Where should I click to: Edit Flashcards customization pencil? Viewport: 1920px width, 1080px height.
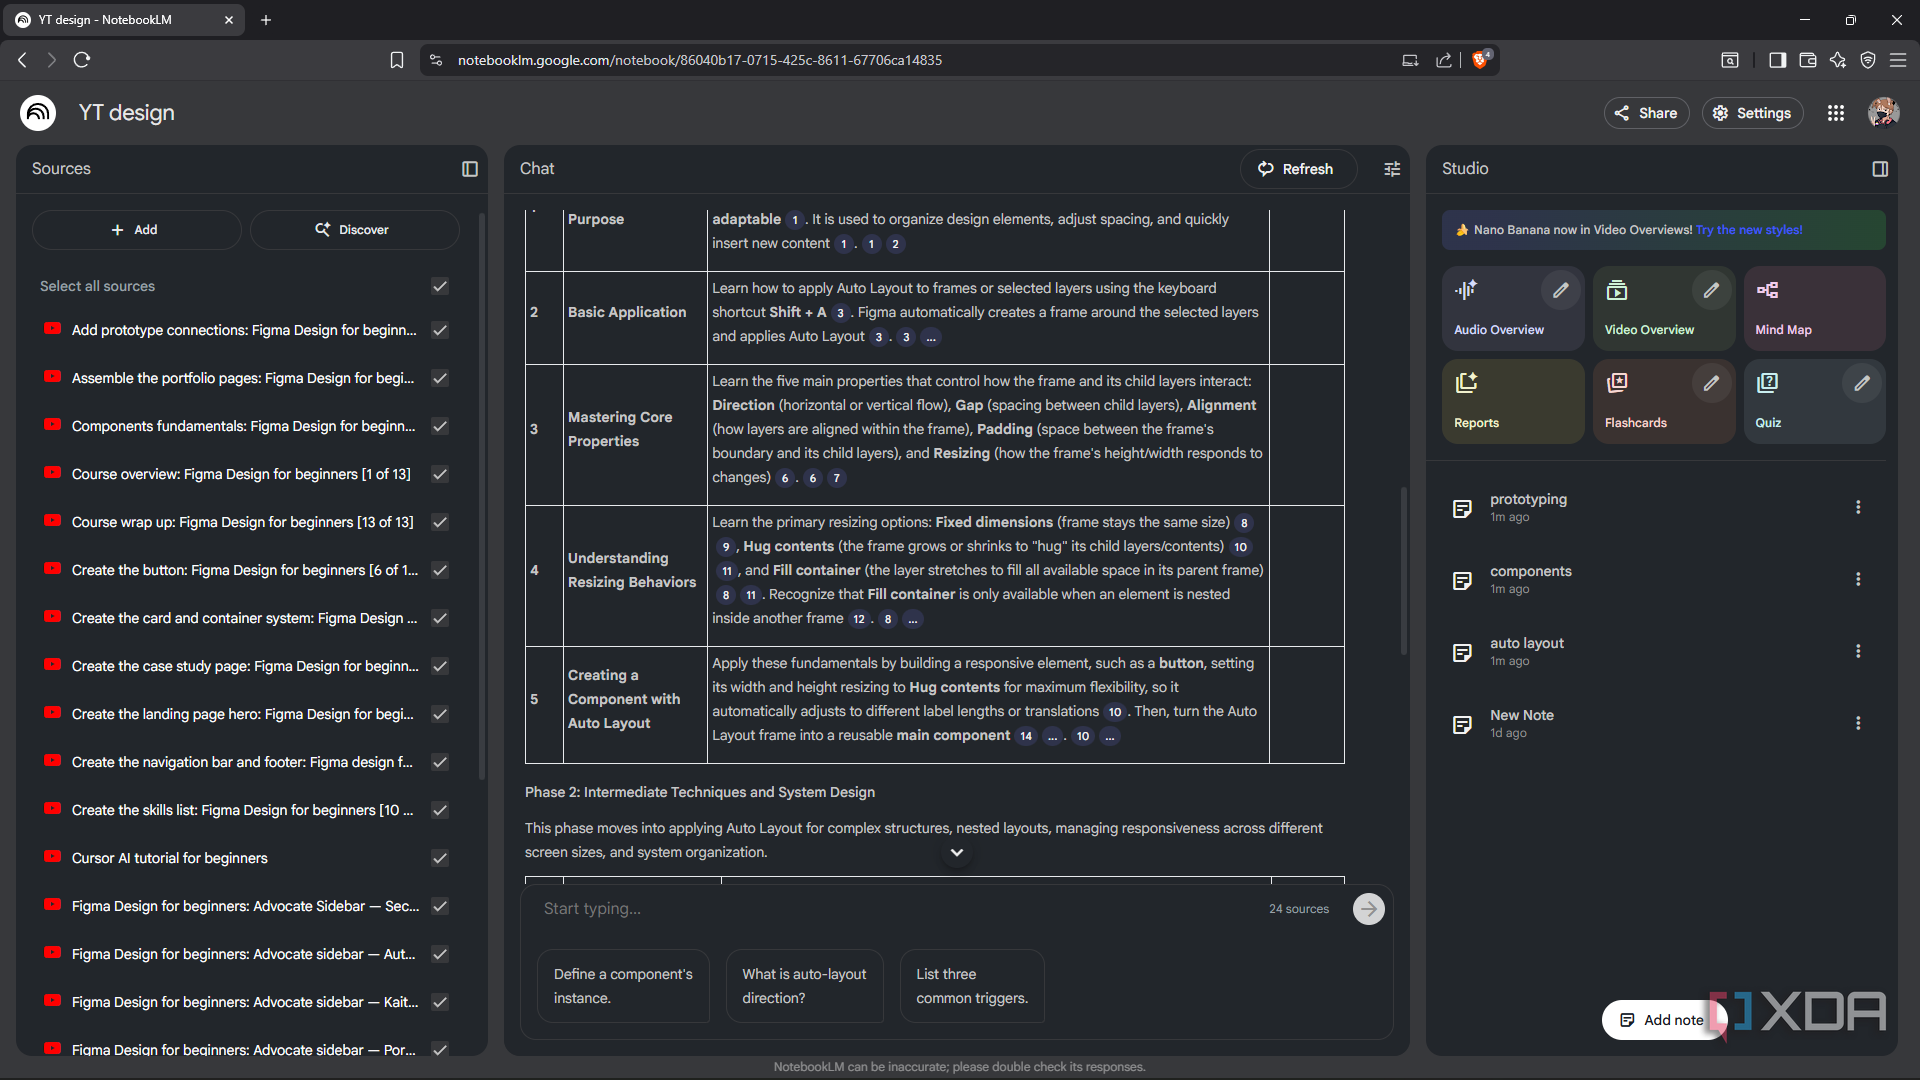1711,383
